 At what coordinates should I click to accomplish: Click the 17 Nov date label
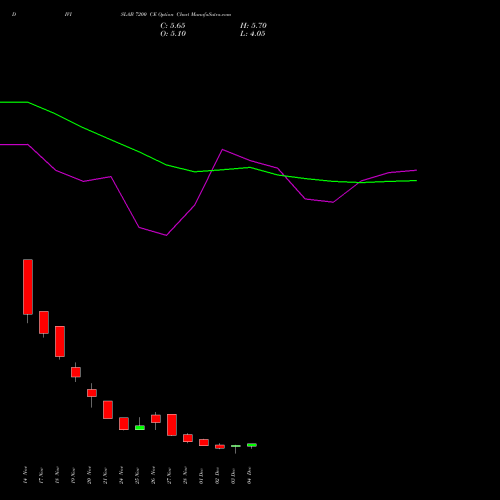point(41,475)
